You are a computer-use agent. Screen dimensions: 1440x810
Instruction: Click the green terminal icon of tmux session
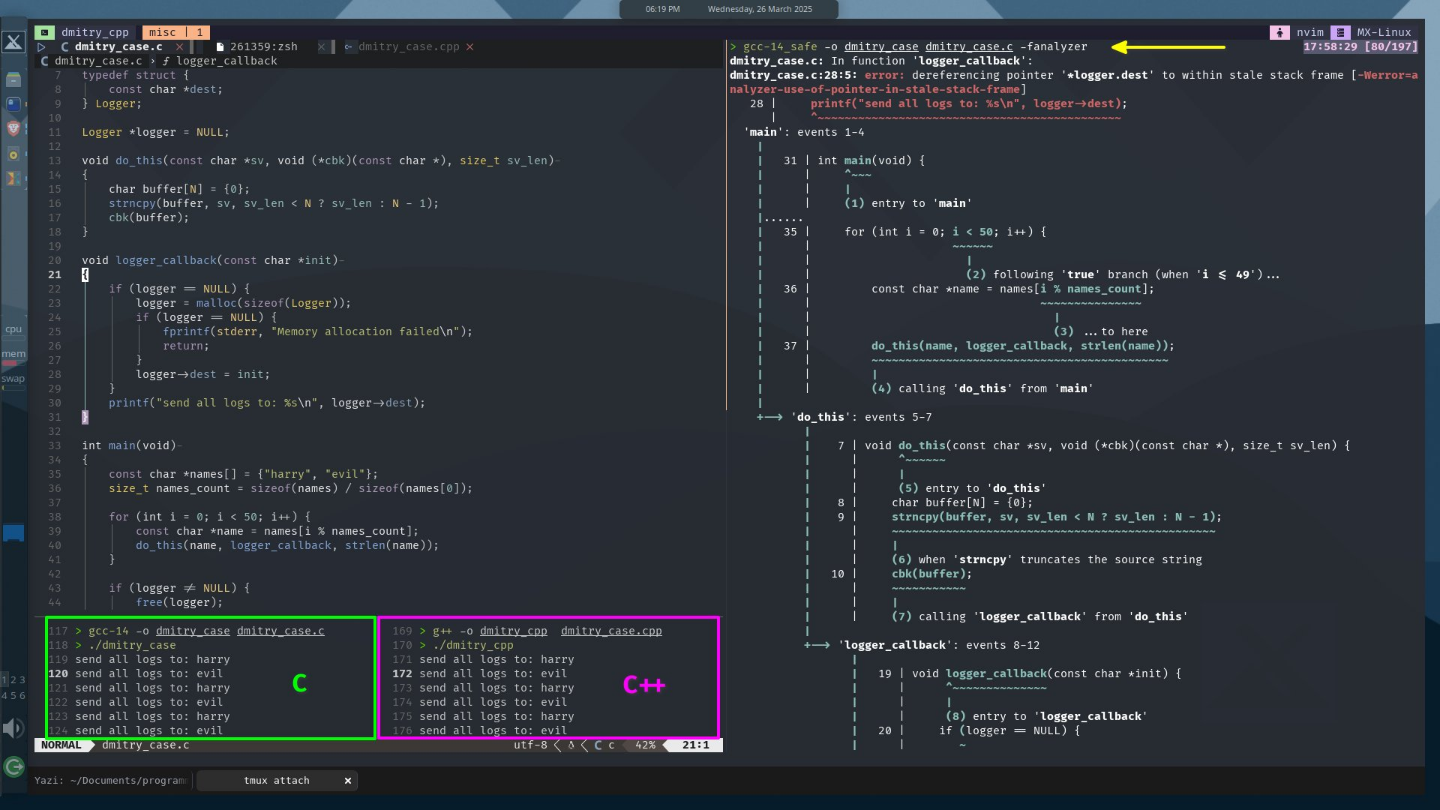click(45, 32)
